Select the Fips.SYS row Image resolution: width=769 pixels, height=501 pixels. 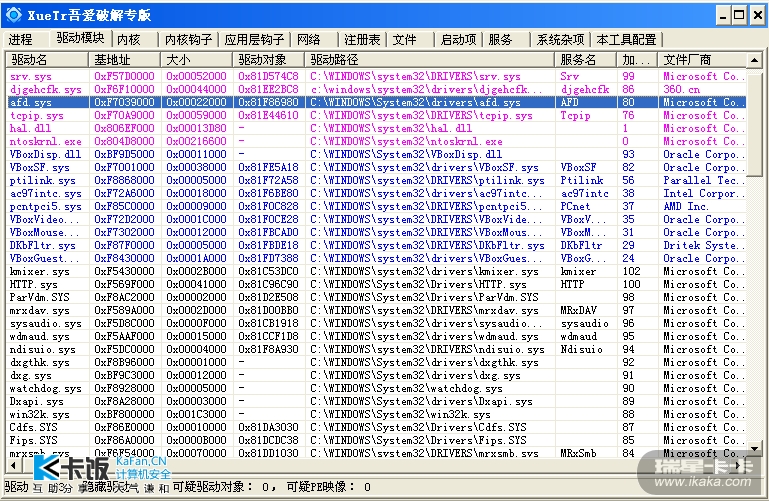tap(376, 440)
